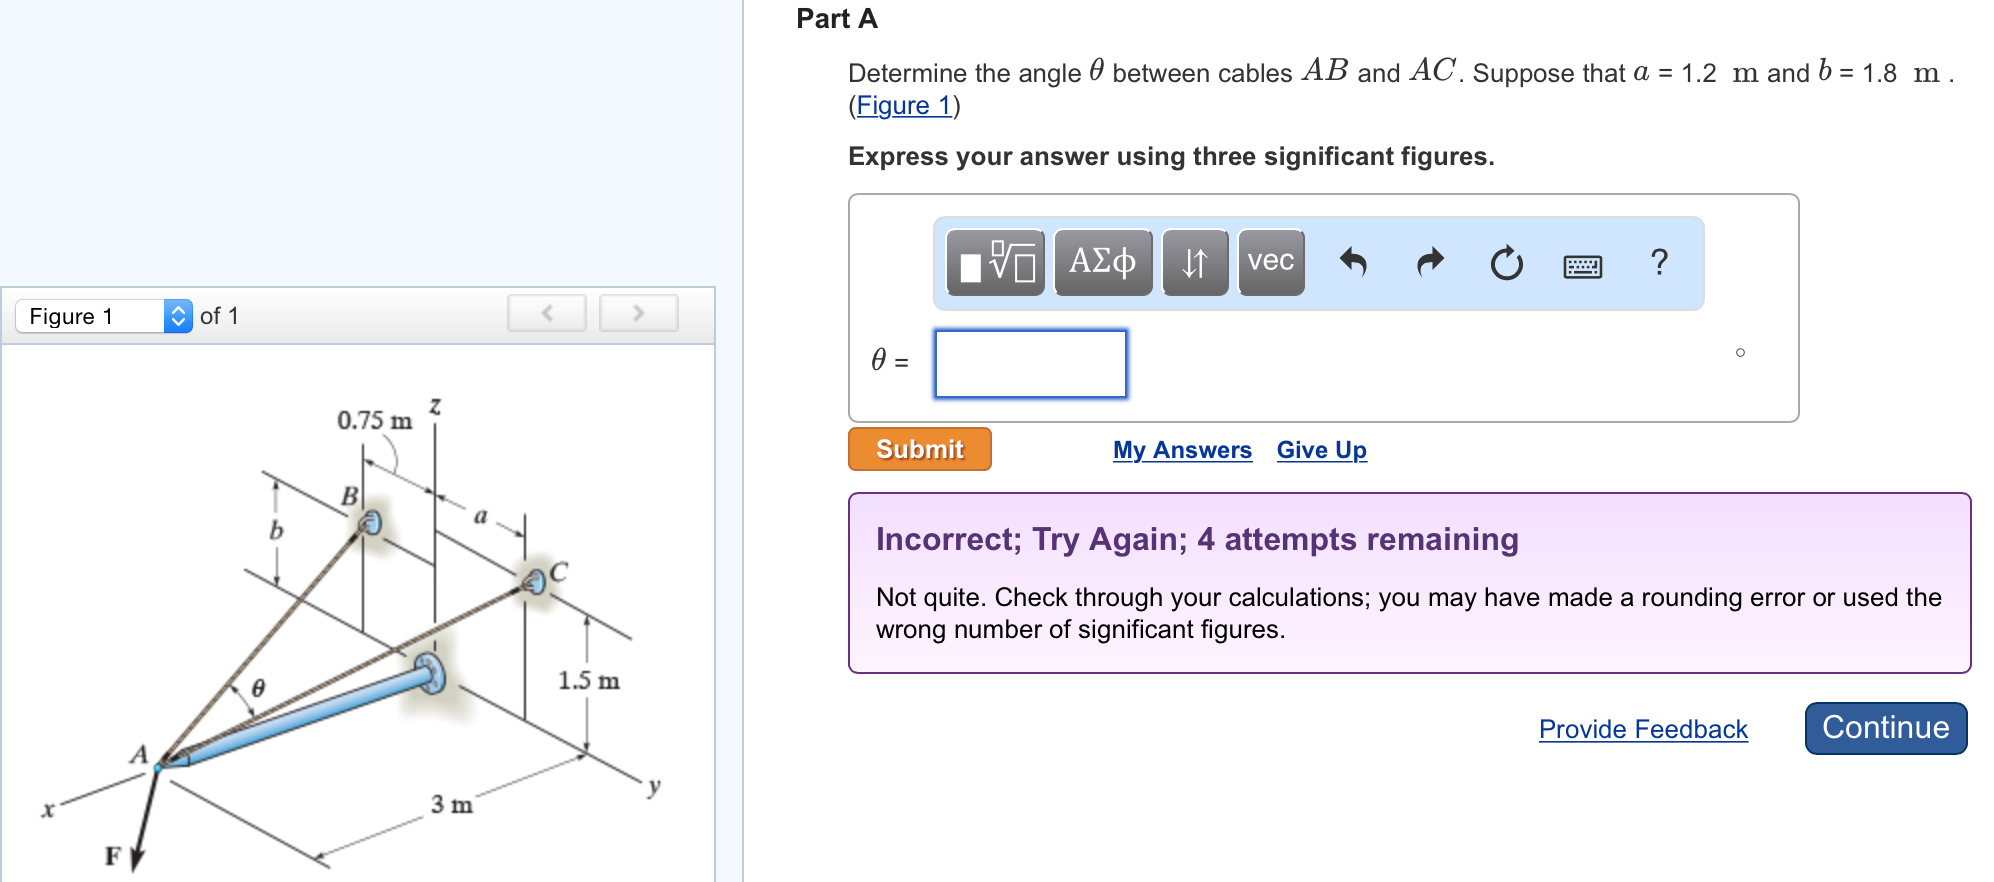This screenshot has width=1994, height=882.
Task: Click Provide Feedback
Action: (x=1642, y=730)
